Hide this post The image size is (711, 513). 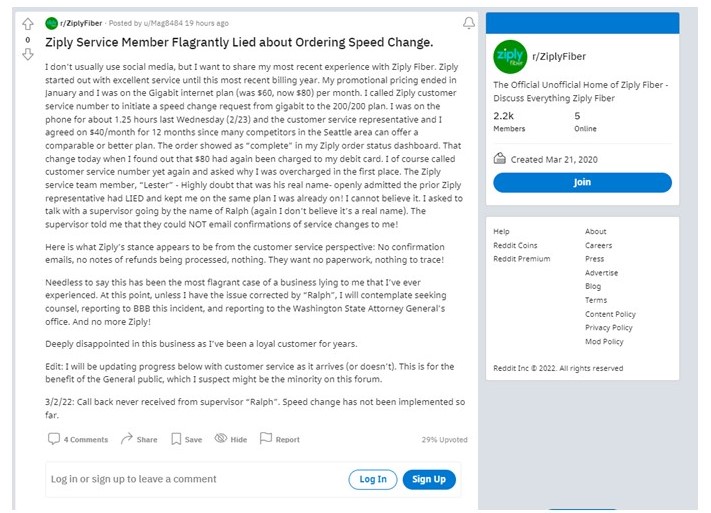pos(231,439)
